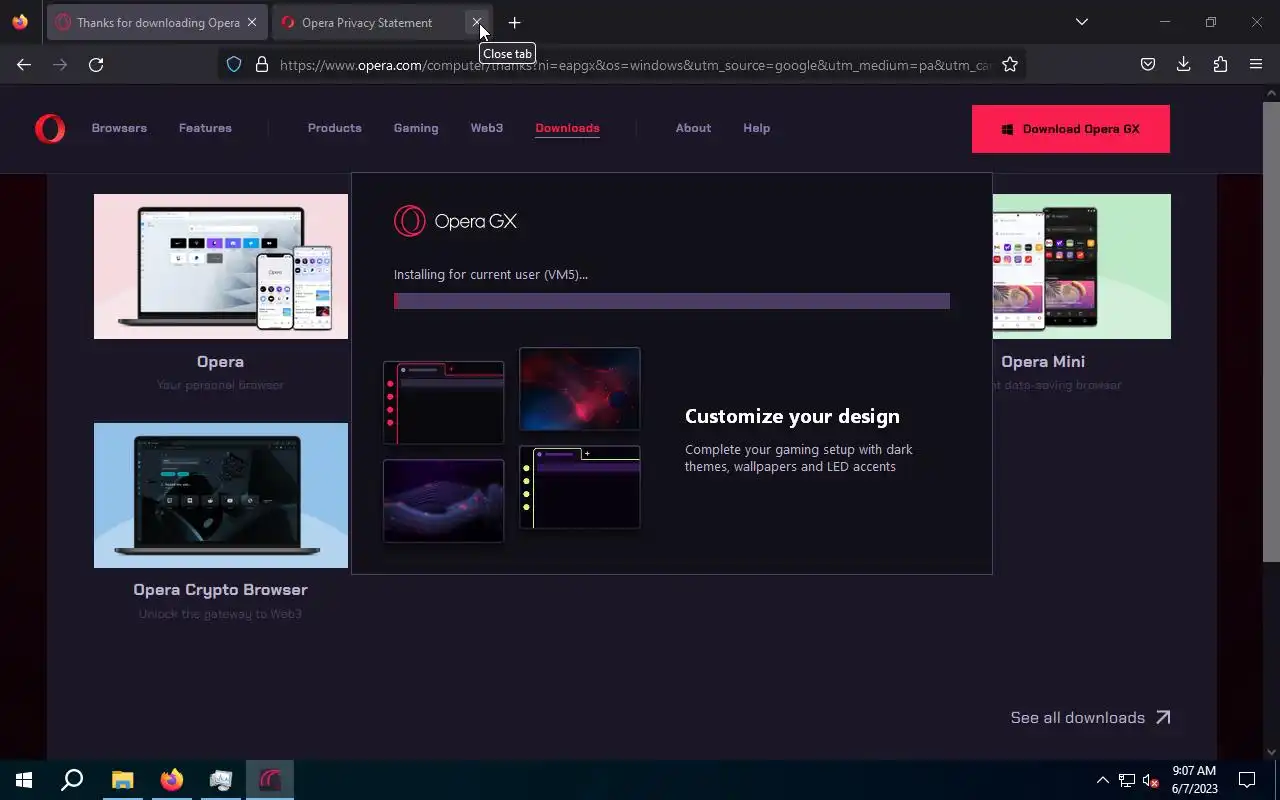Open the Products menu

(335, 128)
